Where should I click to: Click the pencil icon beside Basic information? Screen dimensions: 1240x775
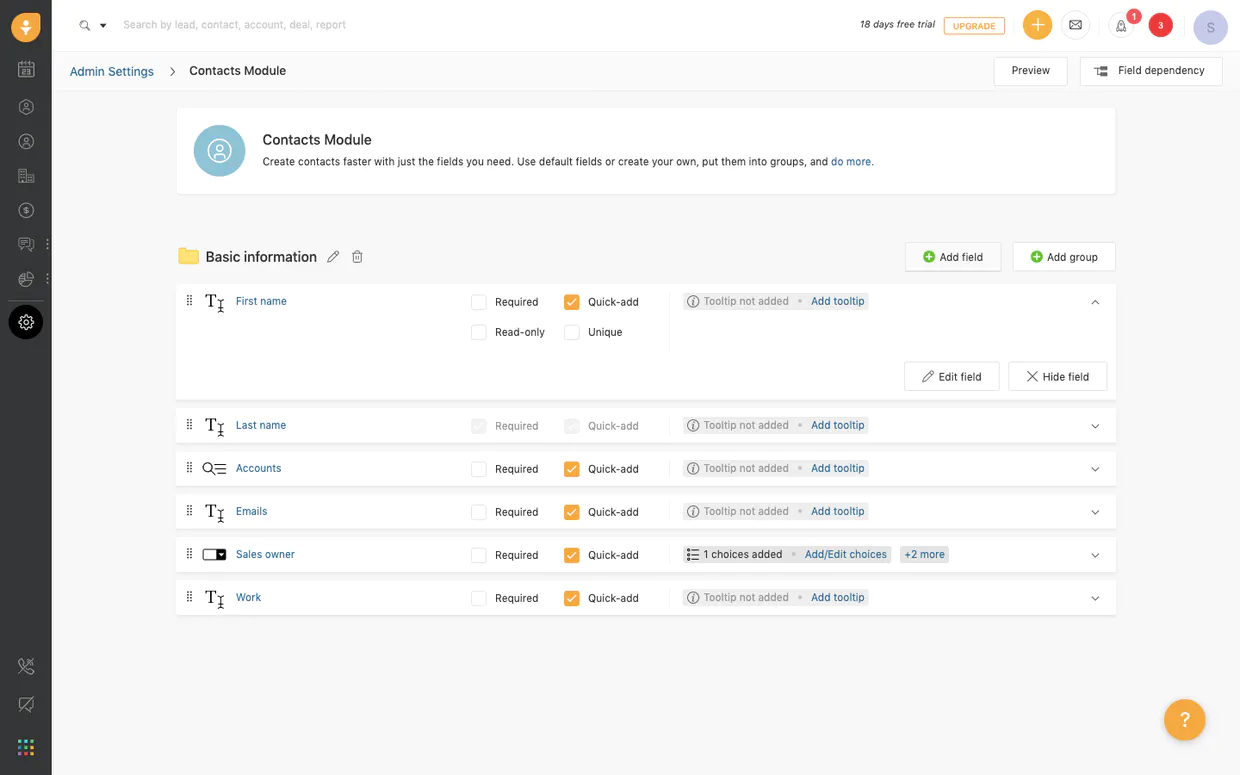tap(333, 257)
